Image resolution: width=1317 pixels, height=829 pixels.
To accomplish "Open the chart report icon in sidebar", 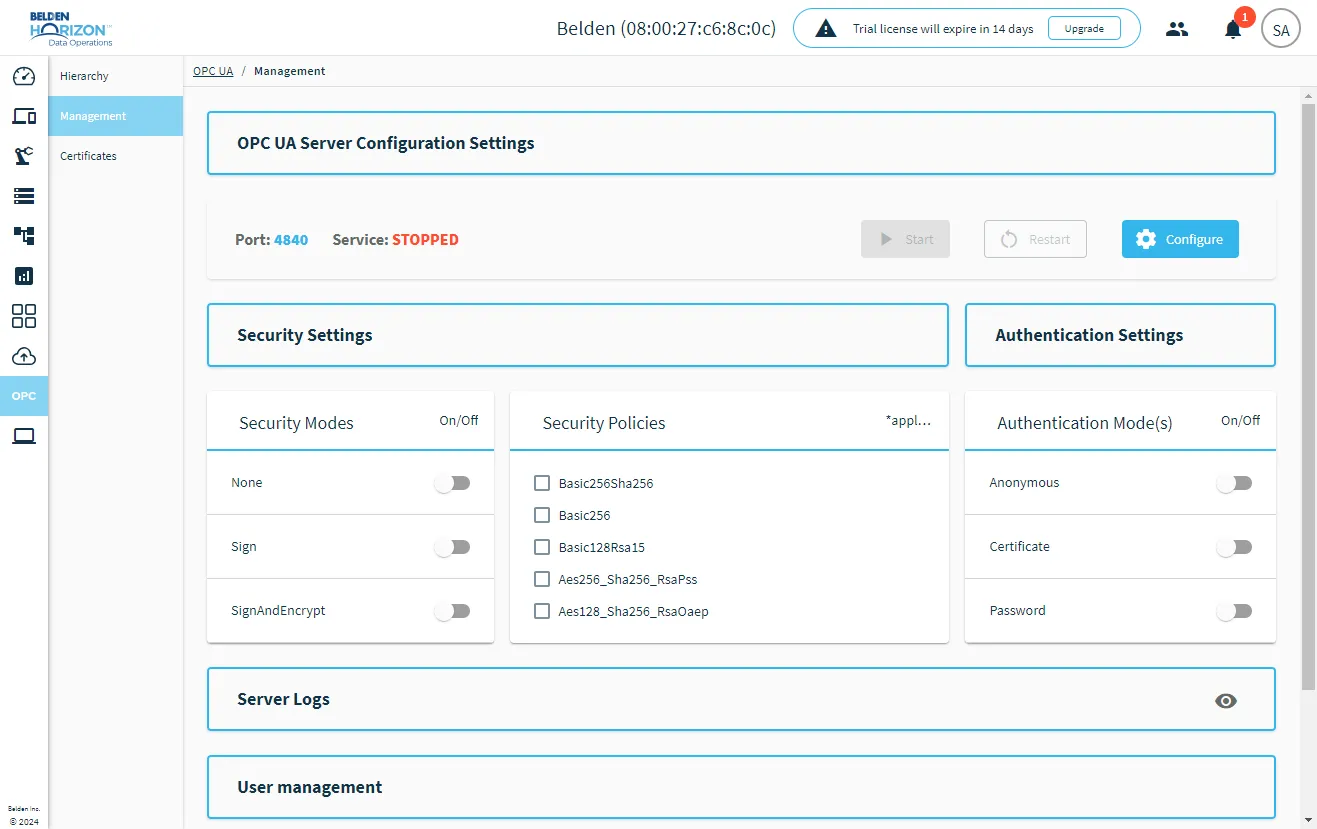I will click(x=24, y=276).
